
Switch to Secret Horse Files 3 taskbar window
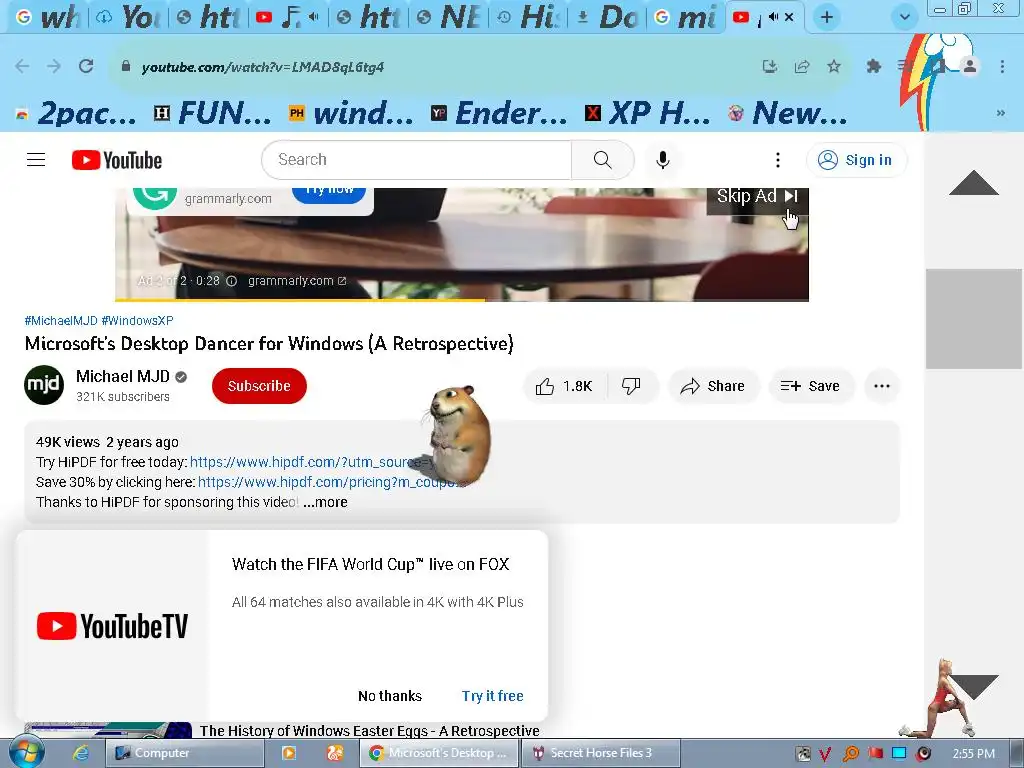click(601, 753)
